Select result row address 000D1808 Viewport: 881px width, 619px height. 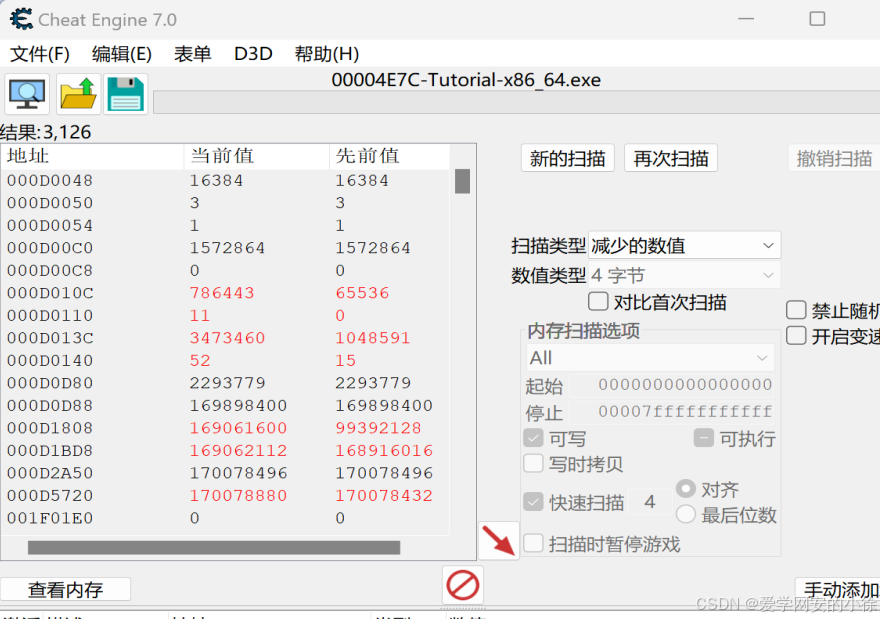click(x=225, y=427)
